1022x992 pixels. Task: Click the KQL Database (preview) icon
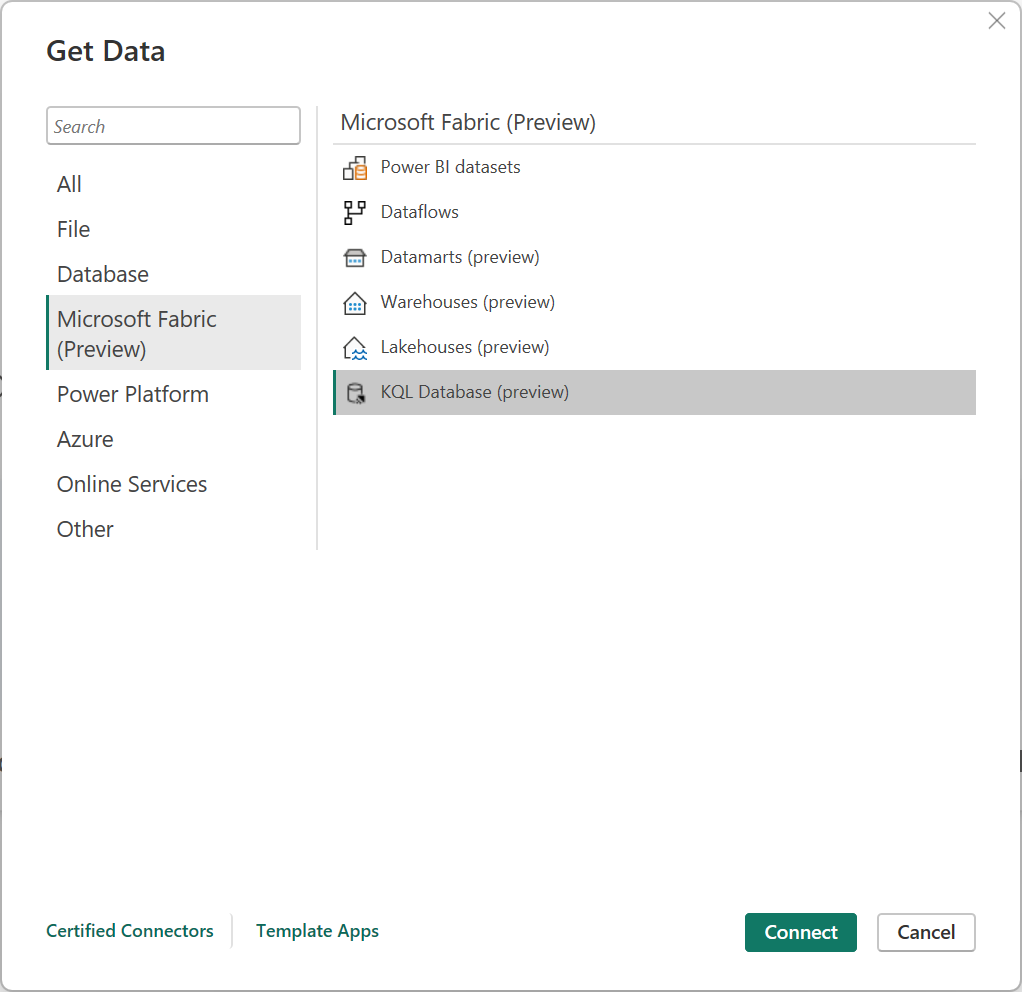358,392
